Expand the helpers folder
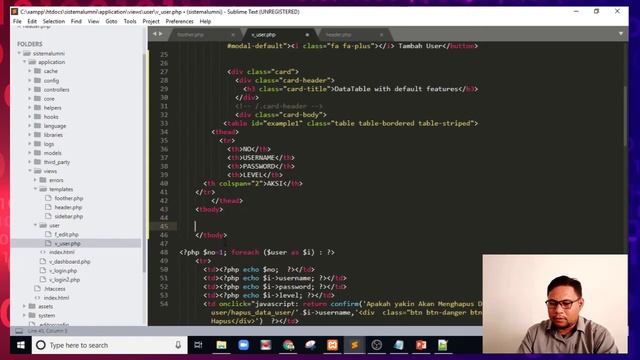 click(x=30, y=108)
